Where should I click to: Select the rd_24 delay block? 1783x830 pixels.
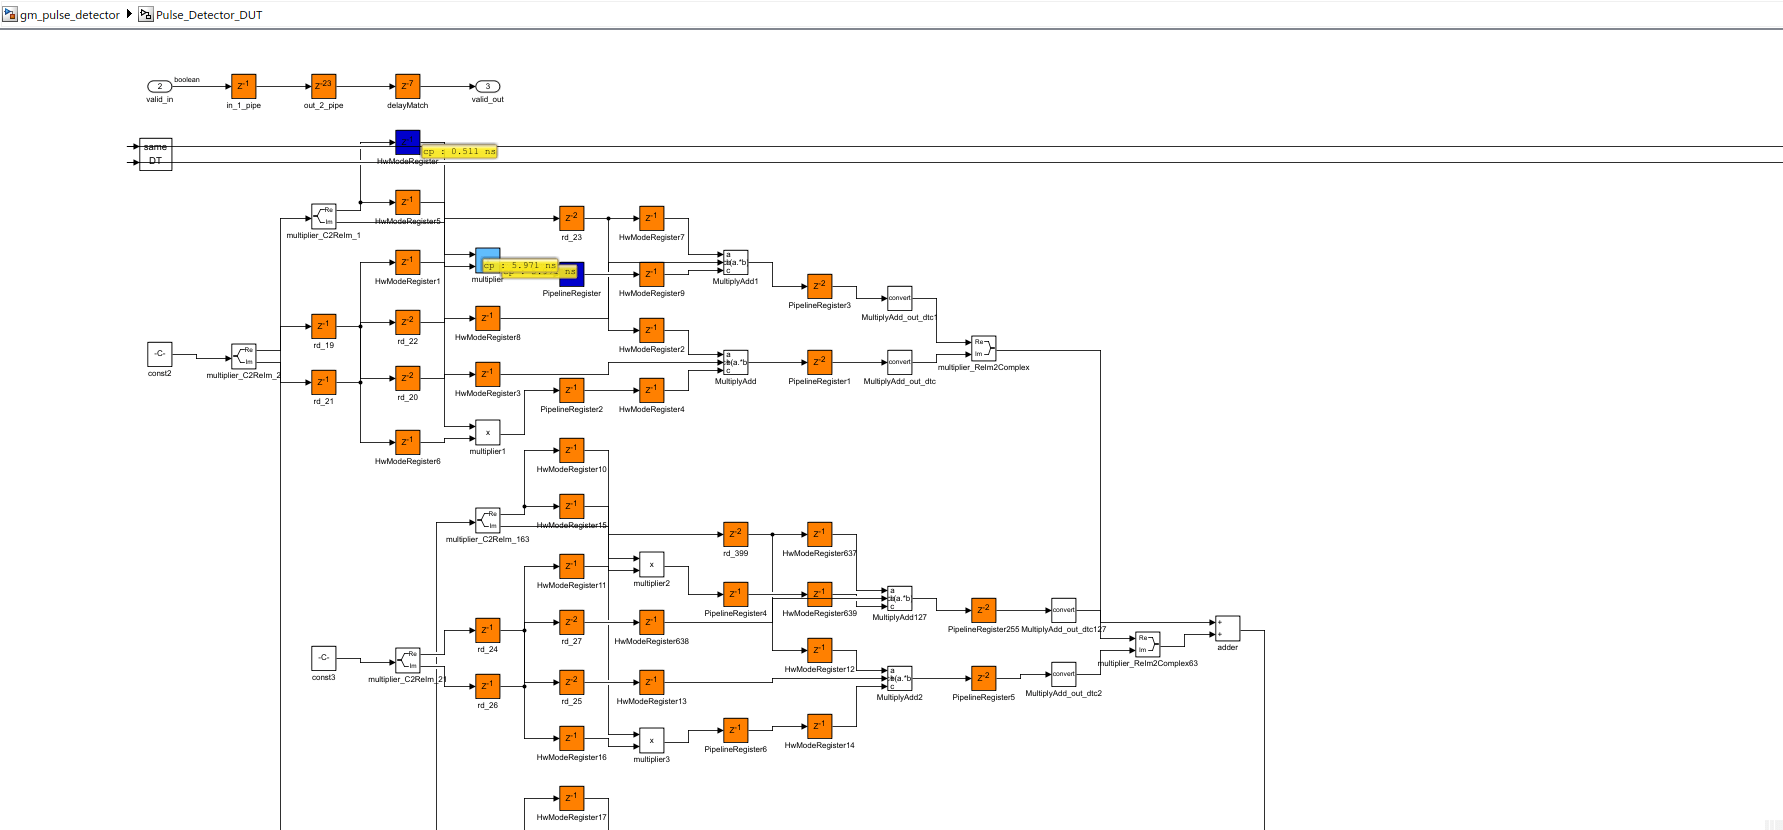pos(488,630)
